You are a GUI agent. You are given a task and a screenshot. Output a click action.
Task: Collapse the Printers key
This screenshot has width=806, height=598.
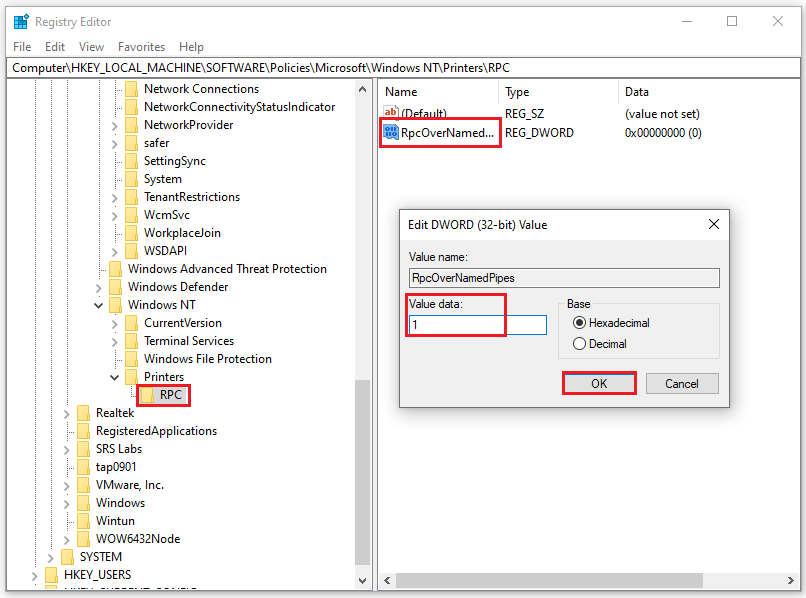point(115,377)
